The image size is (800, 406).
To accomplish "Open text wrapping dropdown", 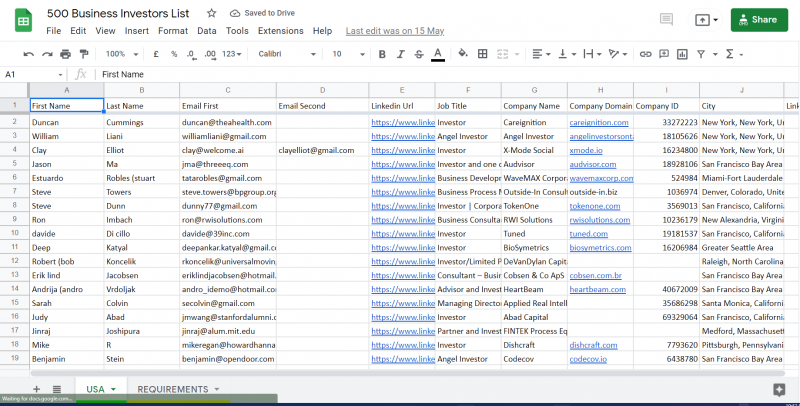I will click(x=592, y=54).
